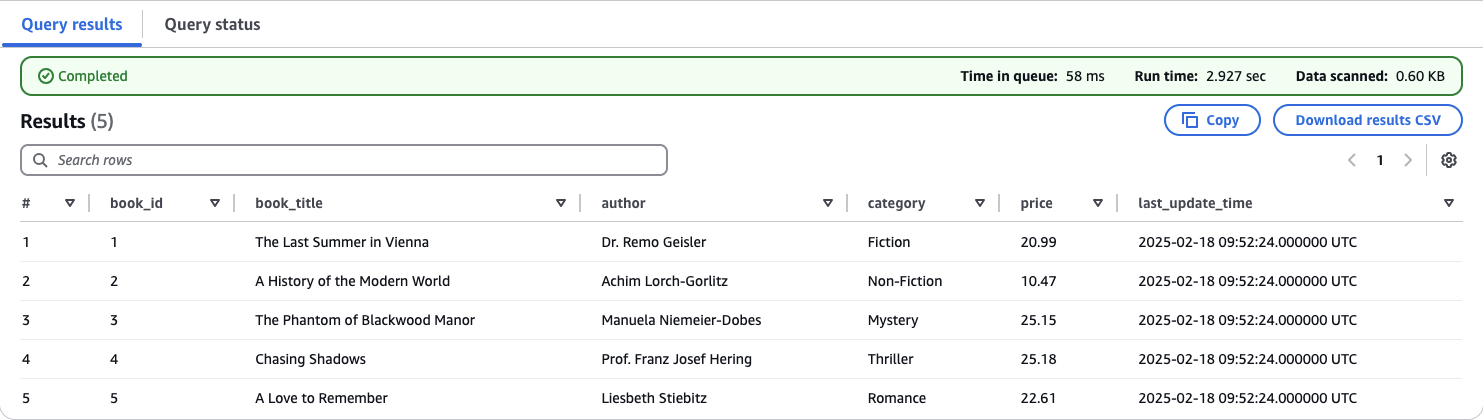Focus the Search rows field
The image size is (1483, 420).
coord(350,160)
